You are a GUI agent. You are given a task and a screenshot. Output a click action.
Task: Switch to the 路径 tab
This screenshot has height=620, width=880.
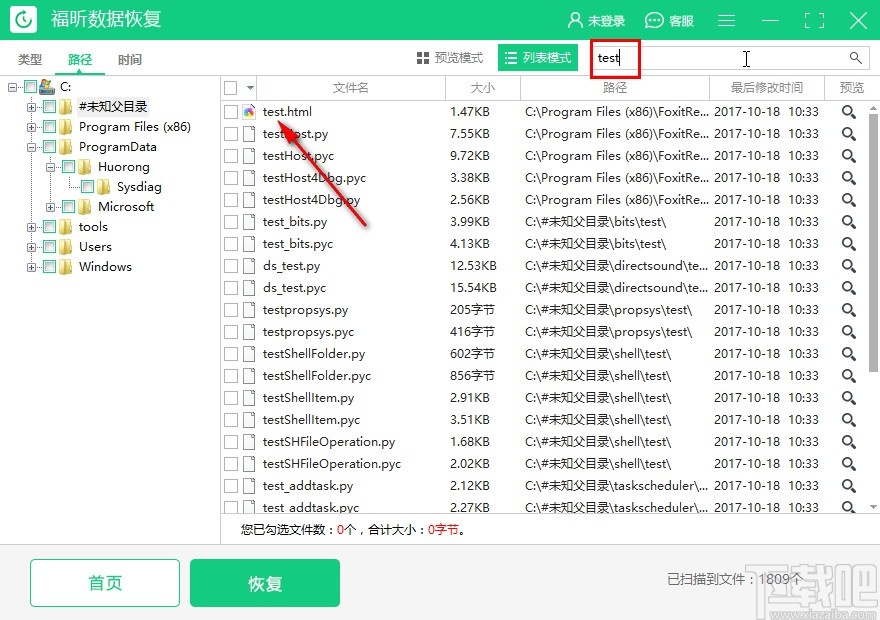[x=80, y=59]
